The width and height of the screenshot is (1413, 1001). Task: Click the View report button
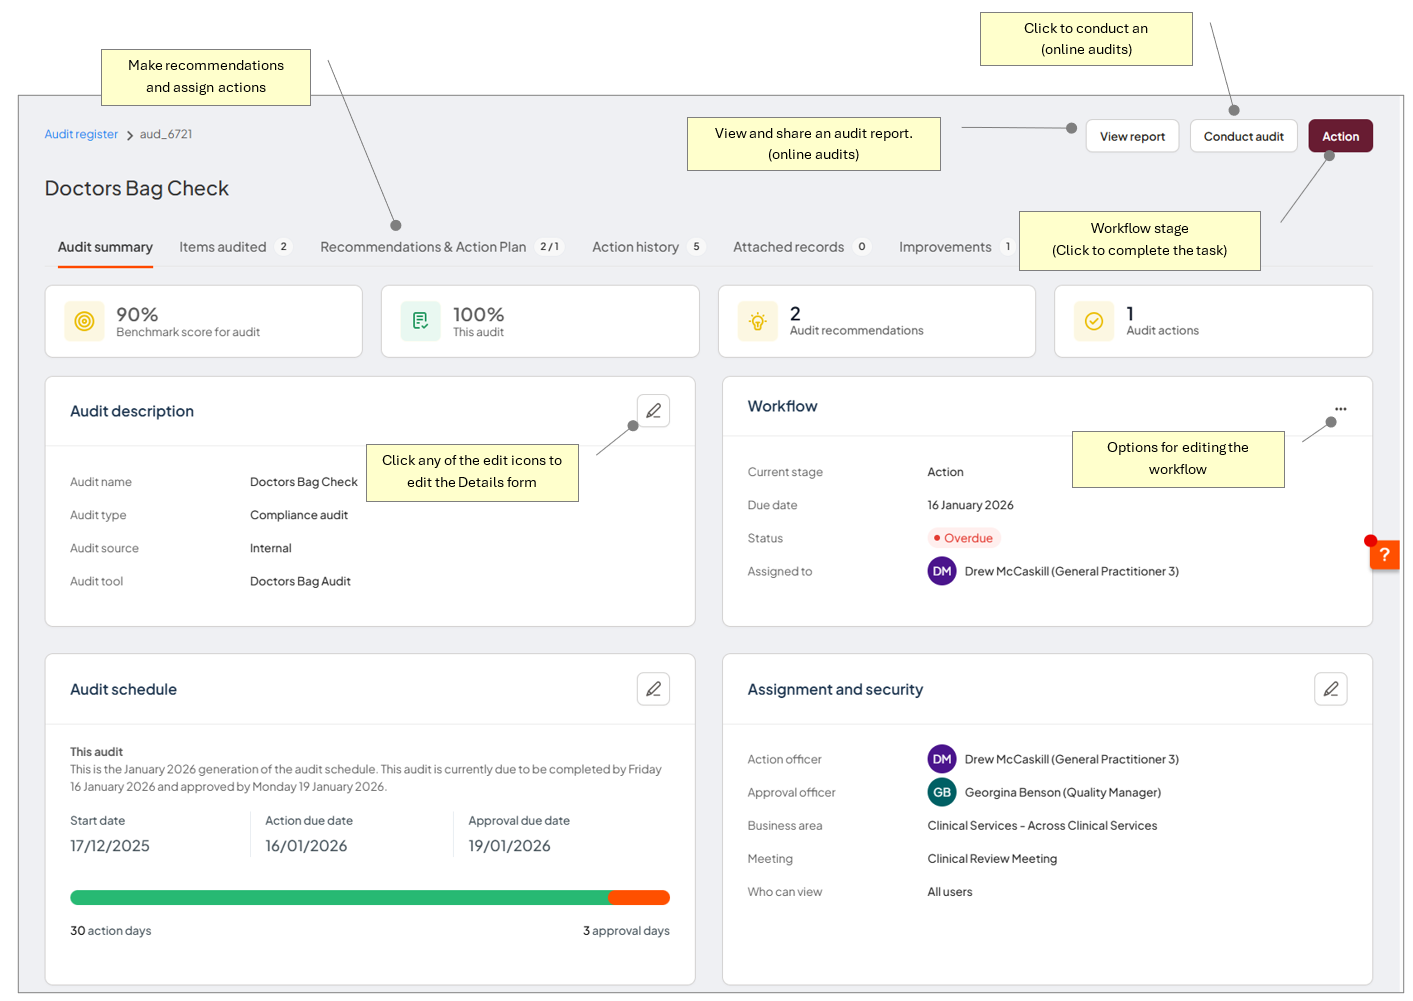coord(1132,136)
